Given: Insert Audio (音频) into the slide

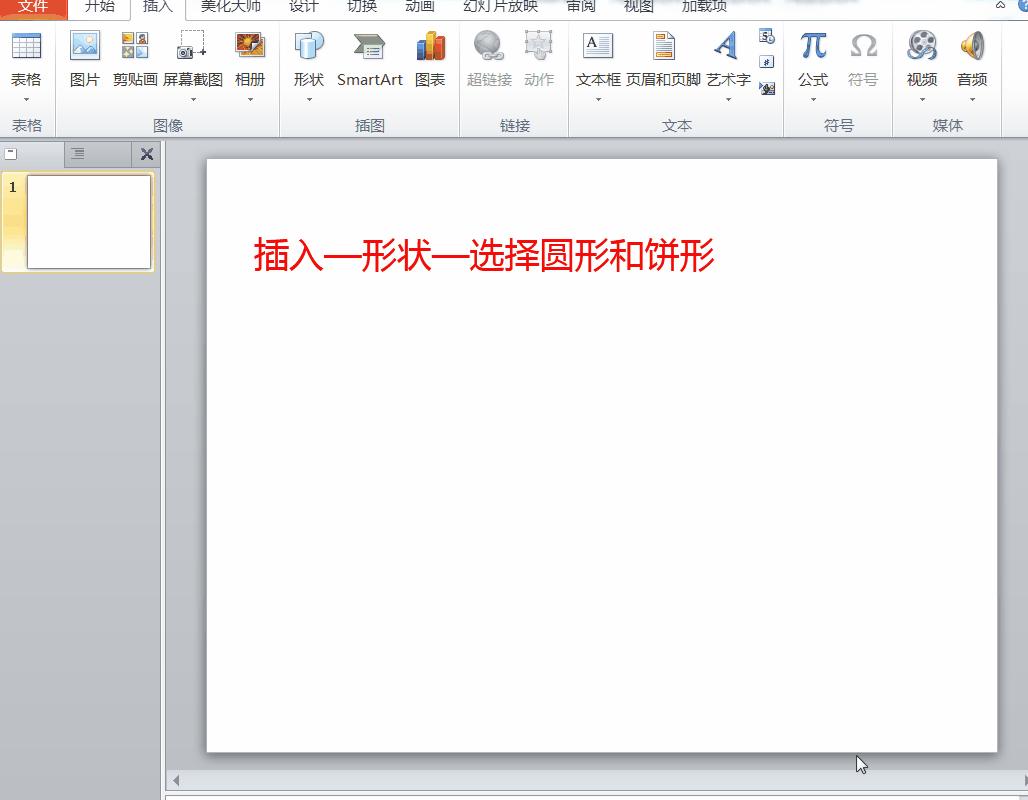Looking at the screenshot, I should tap(970, 55).
